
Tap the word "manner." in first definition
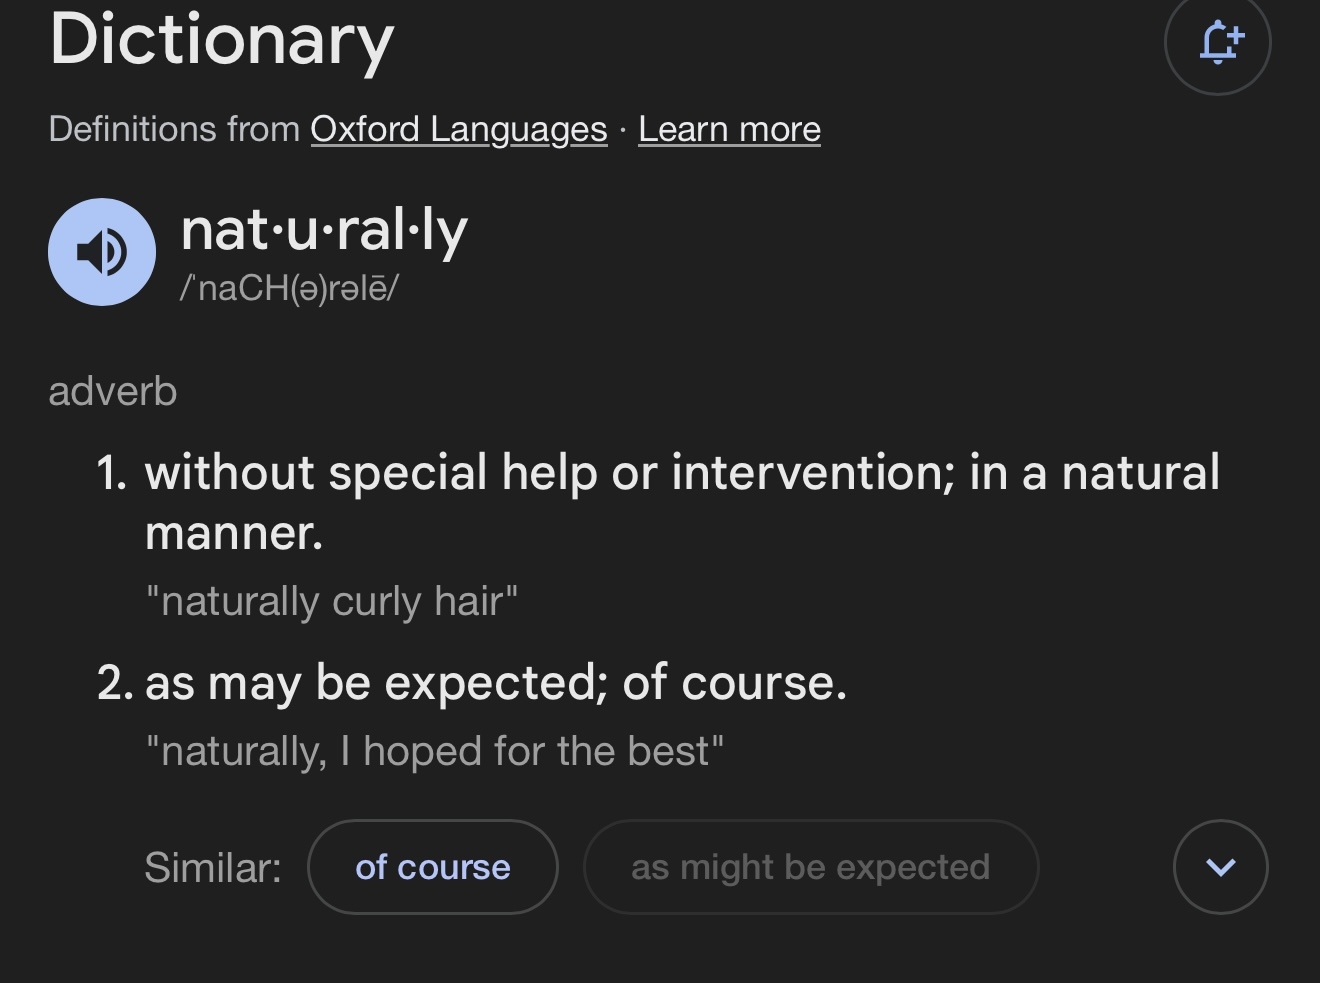[x=234, y=533]
